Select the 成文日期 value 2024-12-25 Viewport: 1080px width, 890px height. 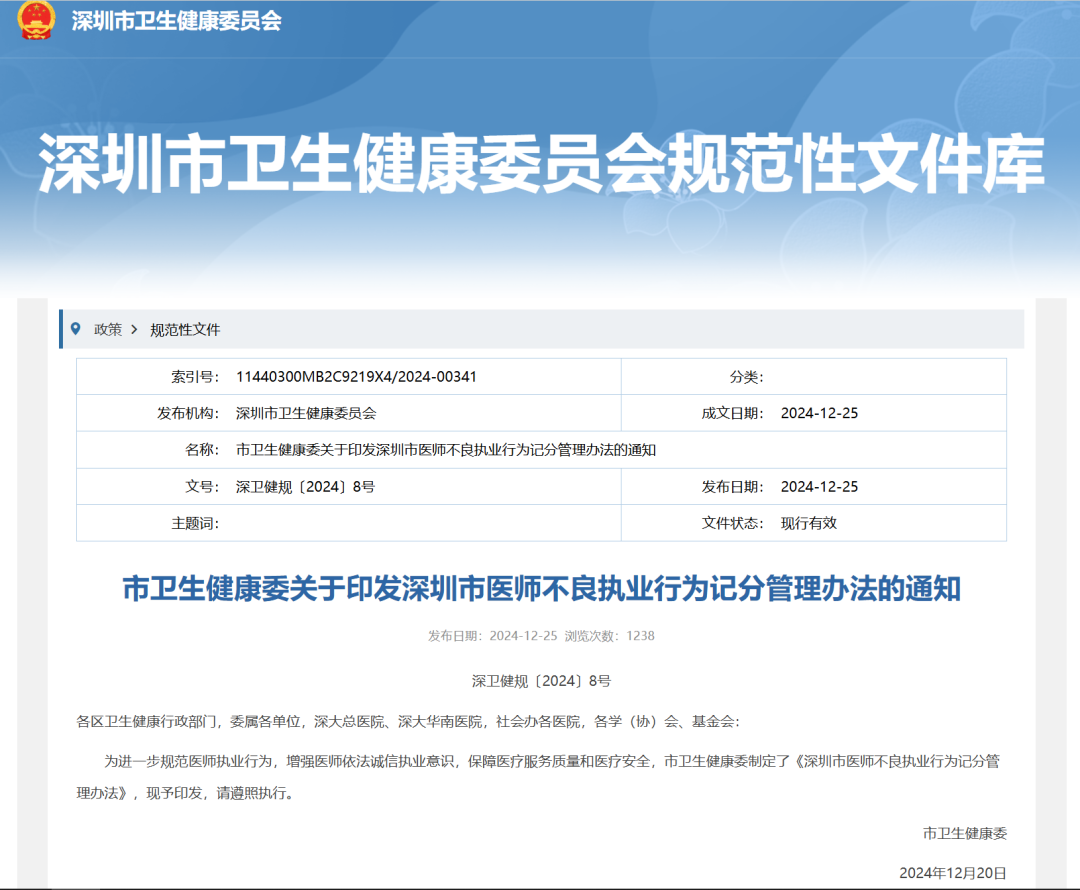820,413
